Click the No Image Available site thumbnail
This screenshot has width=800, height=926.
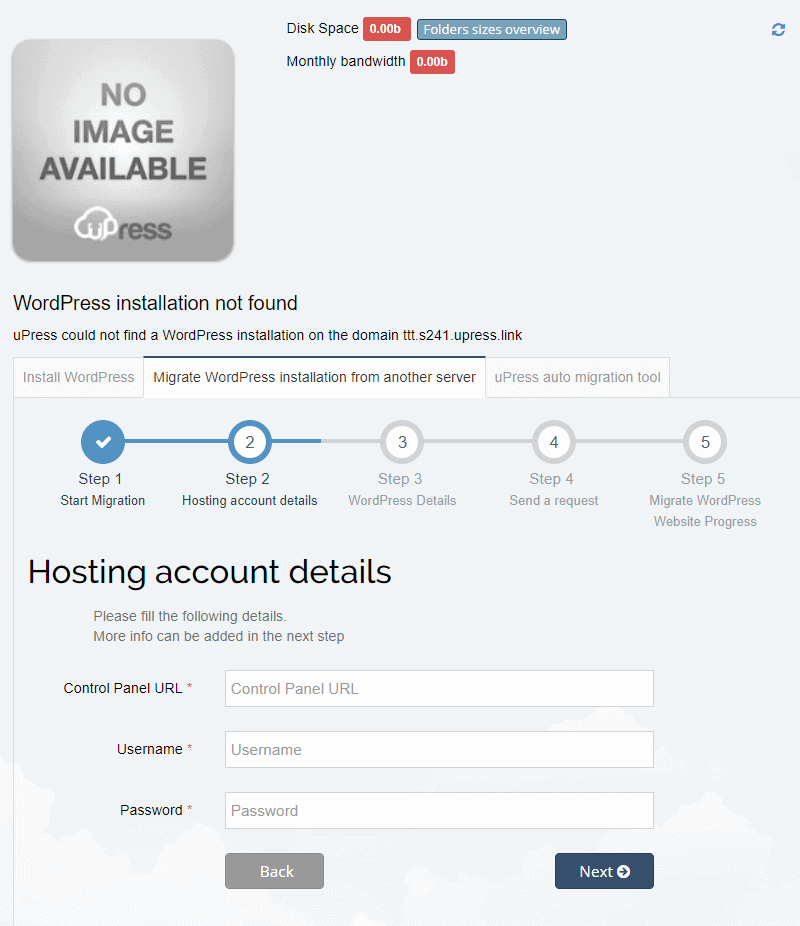(x=123, y=151)
